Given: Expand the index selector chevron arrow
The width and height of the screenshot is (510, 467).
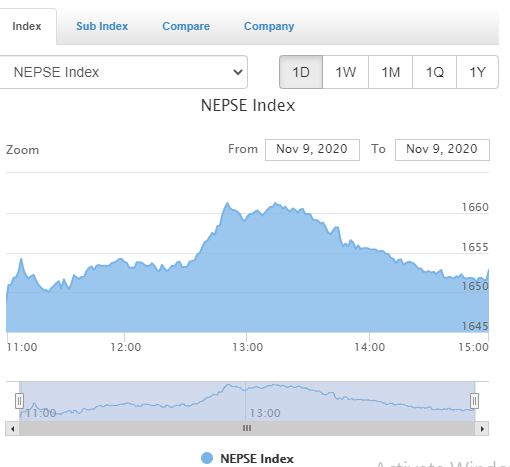Looking at the screenshot, I should [238, 72].
